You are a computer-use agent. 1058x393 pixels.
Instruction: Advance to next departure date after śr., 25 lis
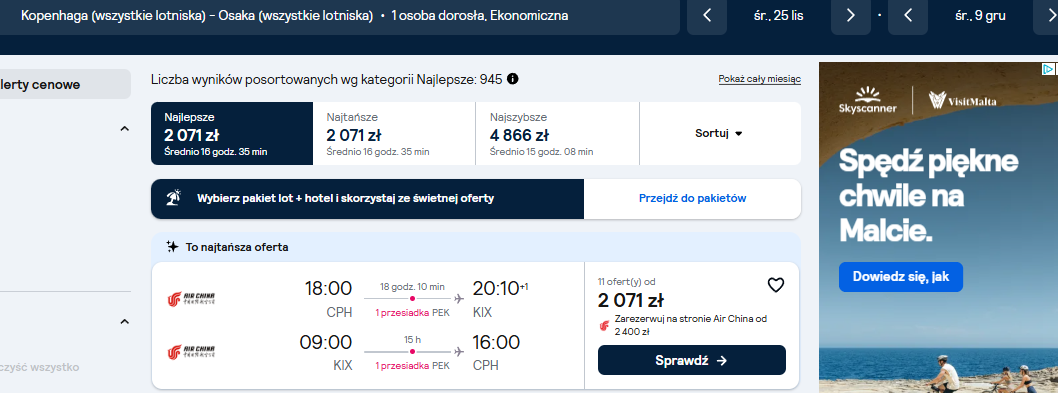click(x=851, y=16)
